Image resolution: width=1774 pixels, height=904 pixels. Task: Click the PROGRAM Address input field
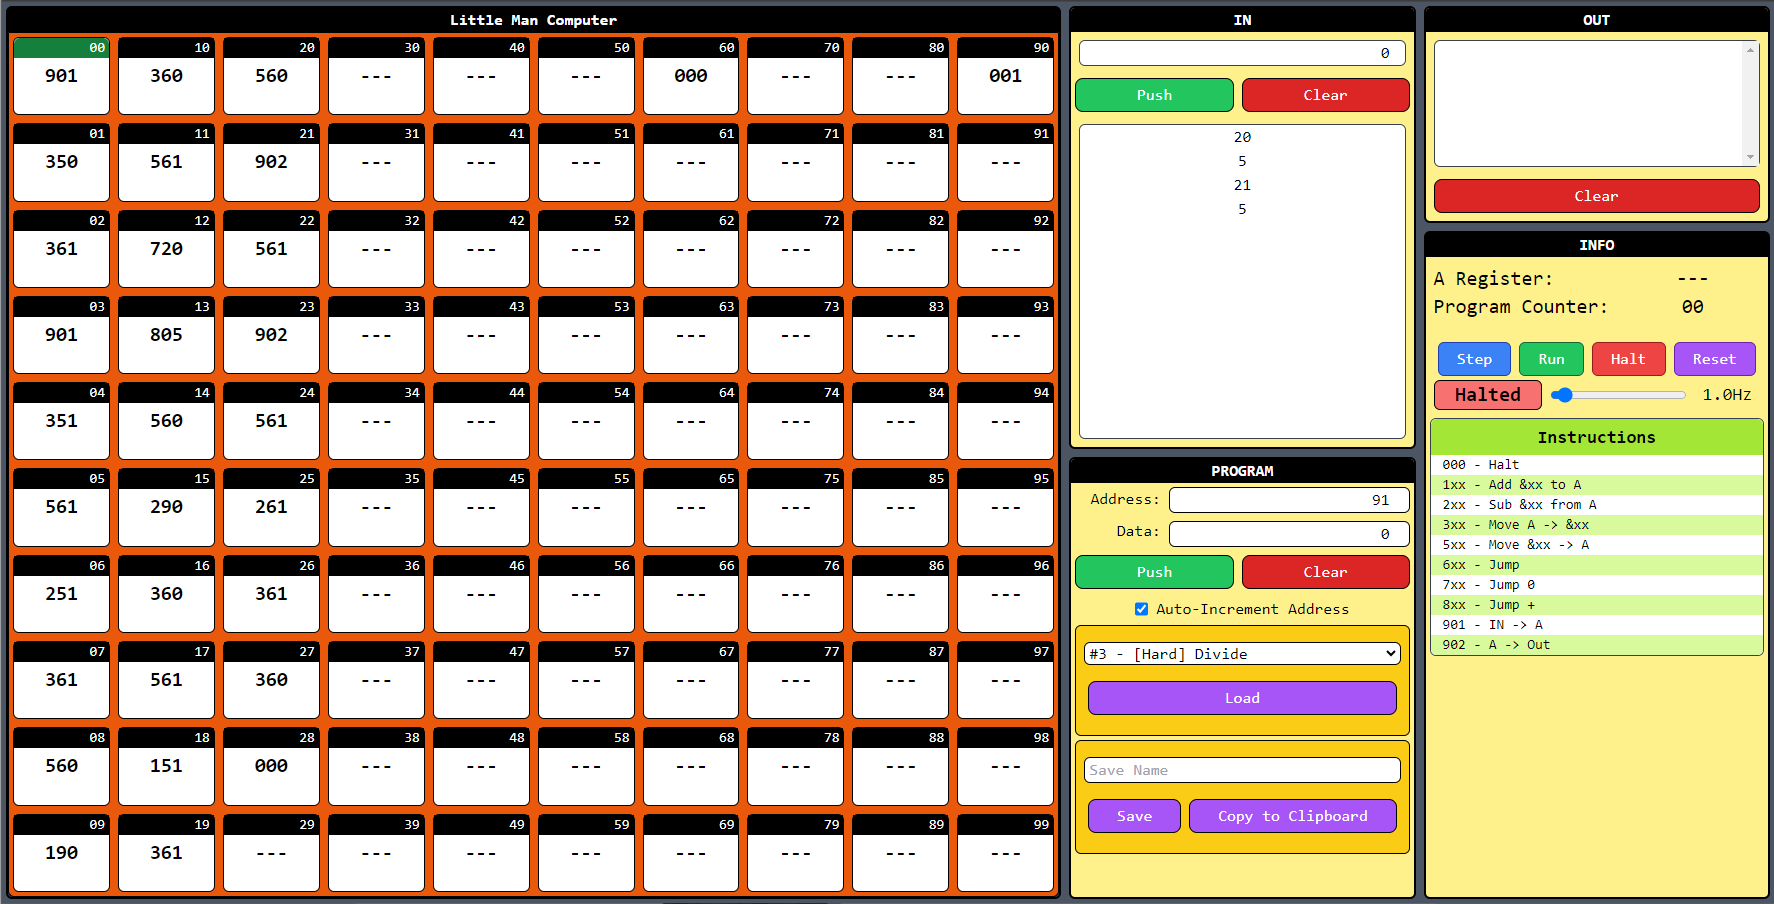coord(1288,500)
